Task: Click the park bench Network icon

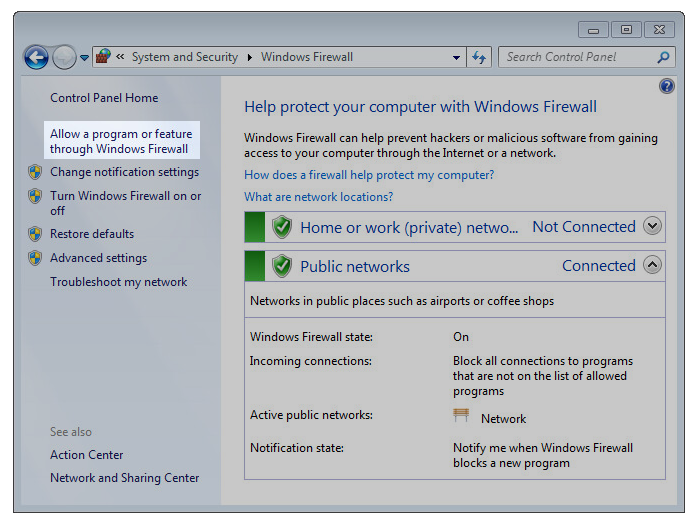Action: (461, 415)
